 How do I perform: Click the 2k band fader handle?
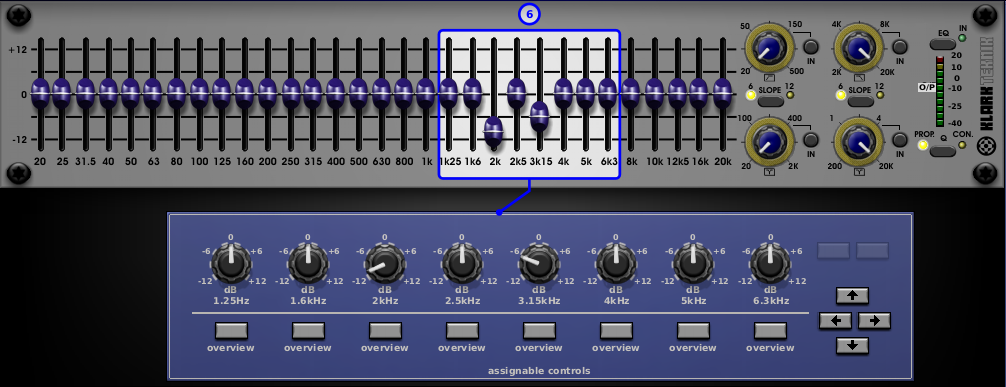click(493, 132)
